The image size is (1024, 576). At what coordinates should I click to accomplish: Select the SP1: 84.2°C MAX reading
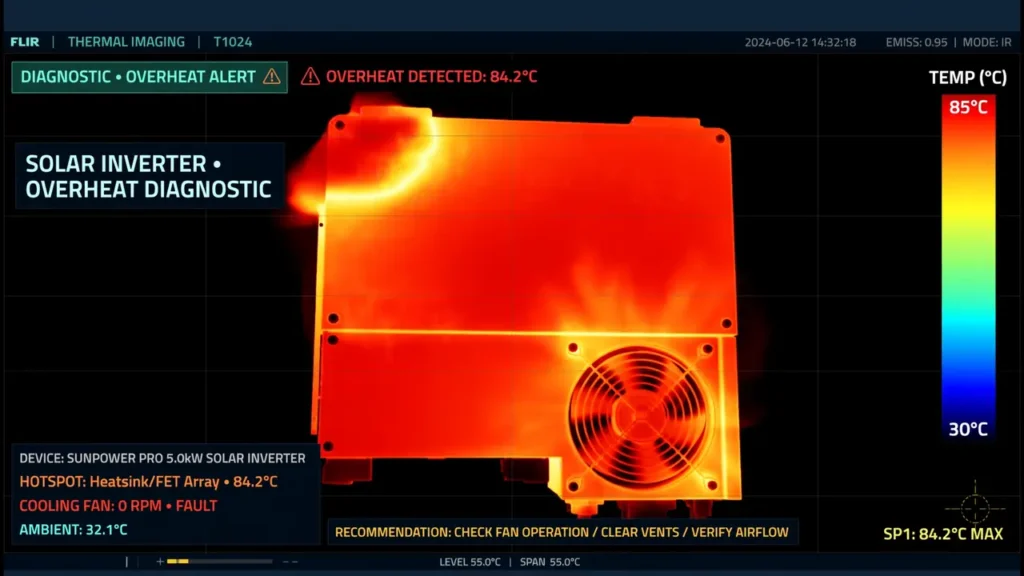(943, 534)
